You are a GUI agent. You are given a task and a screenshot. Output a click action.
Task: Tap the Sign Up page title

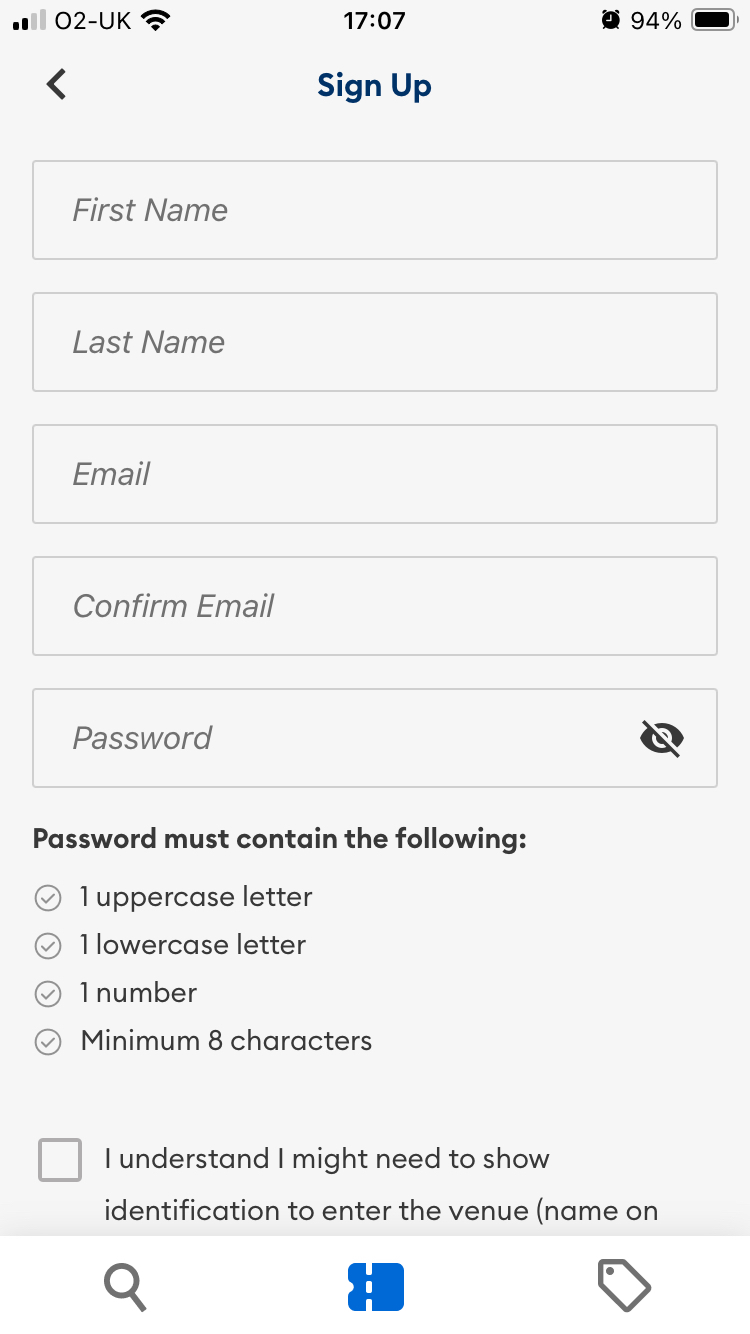coord(374,86)
